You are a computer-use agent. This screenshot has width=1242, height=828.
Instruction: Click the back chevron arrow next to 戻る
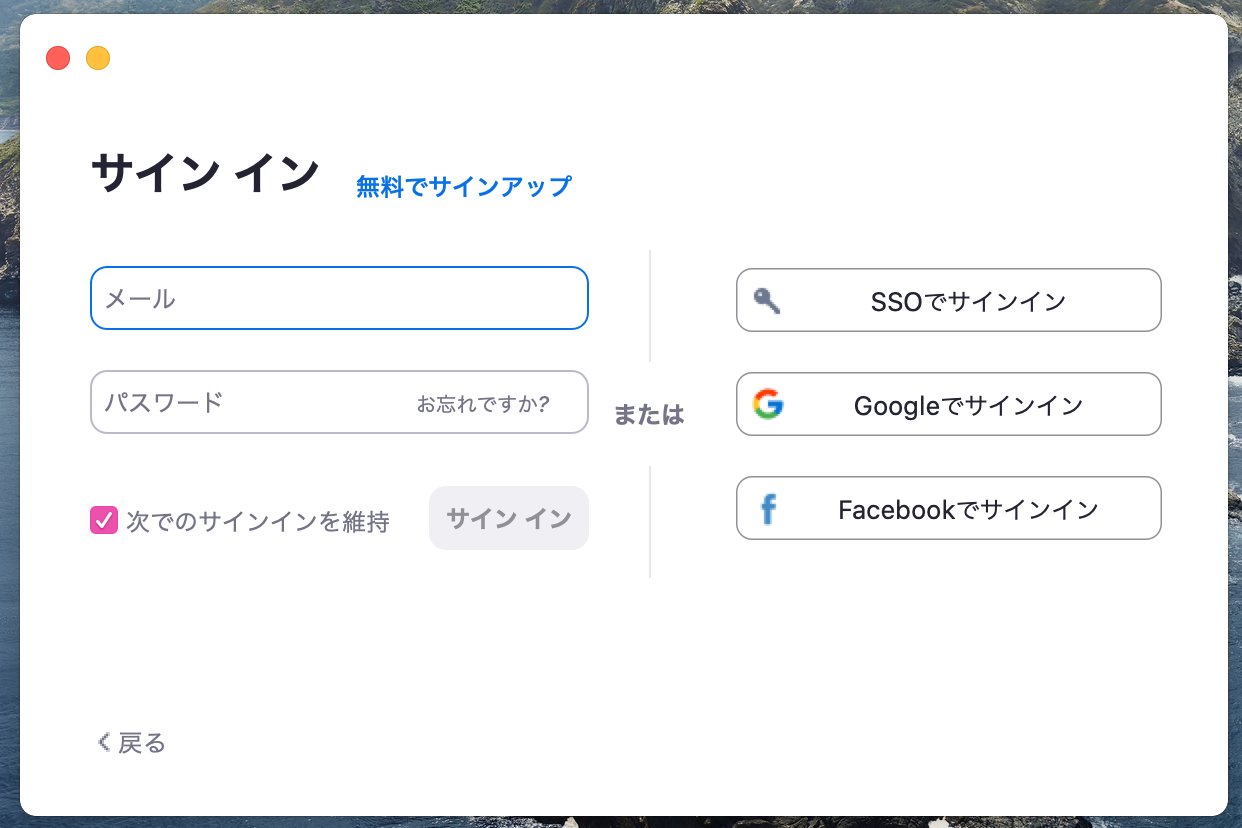[x=103, y=742]
